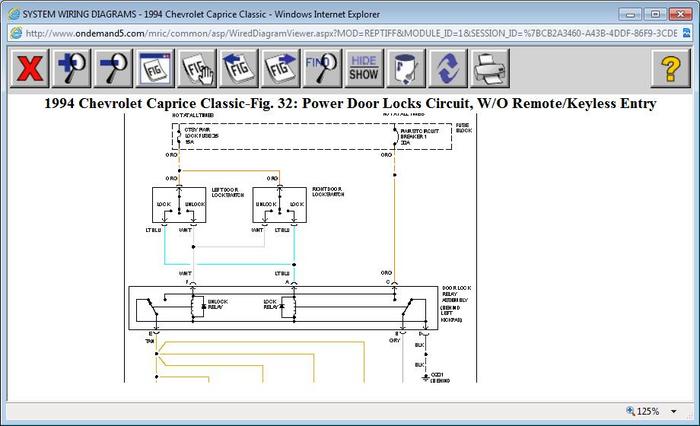Click the RIGHT DOOR LOCK SWITCH label
The height and width of the screenshot is (426, 700).
click(x=328, y=192)
